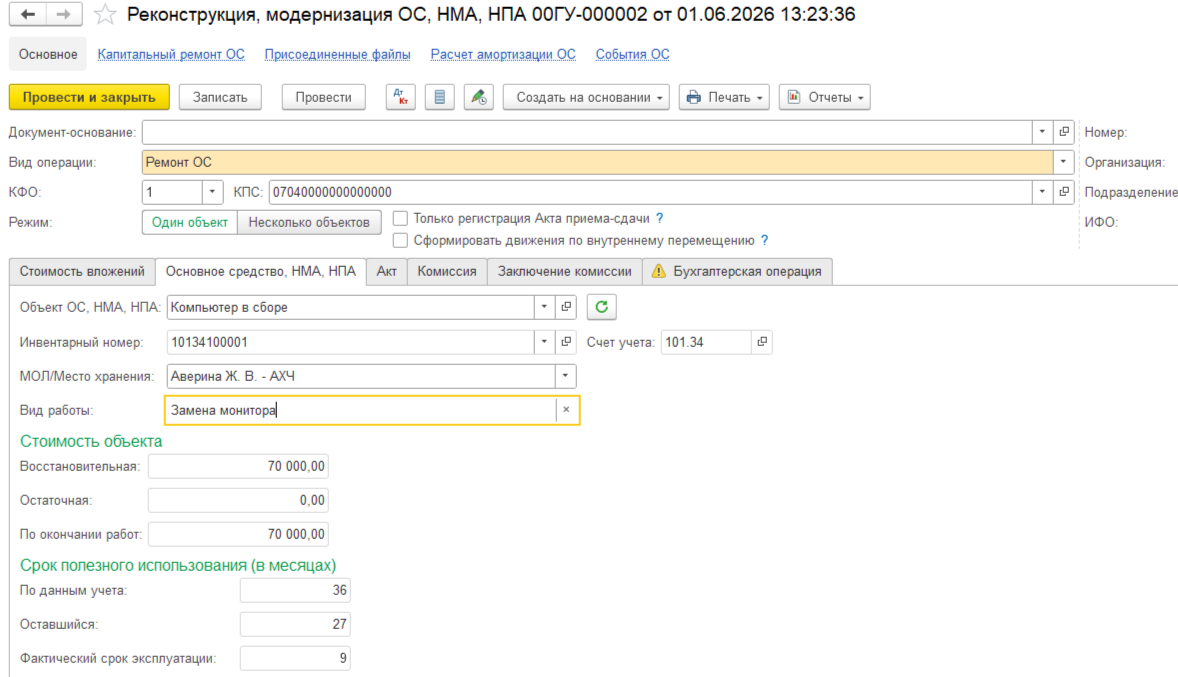Open the Объект ОС, НМА, НПА card icon
The width and height of the screenshot is (1178, 677).
point(566,307)
